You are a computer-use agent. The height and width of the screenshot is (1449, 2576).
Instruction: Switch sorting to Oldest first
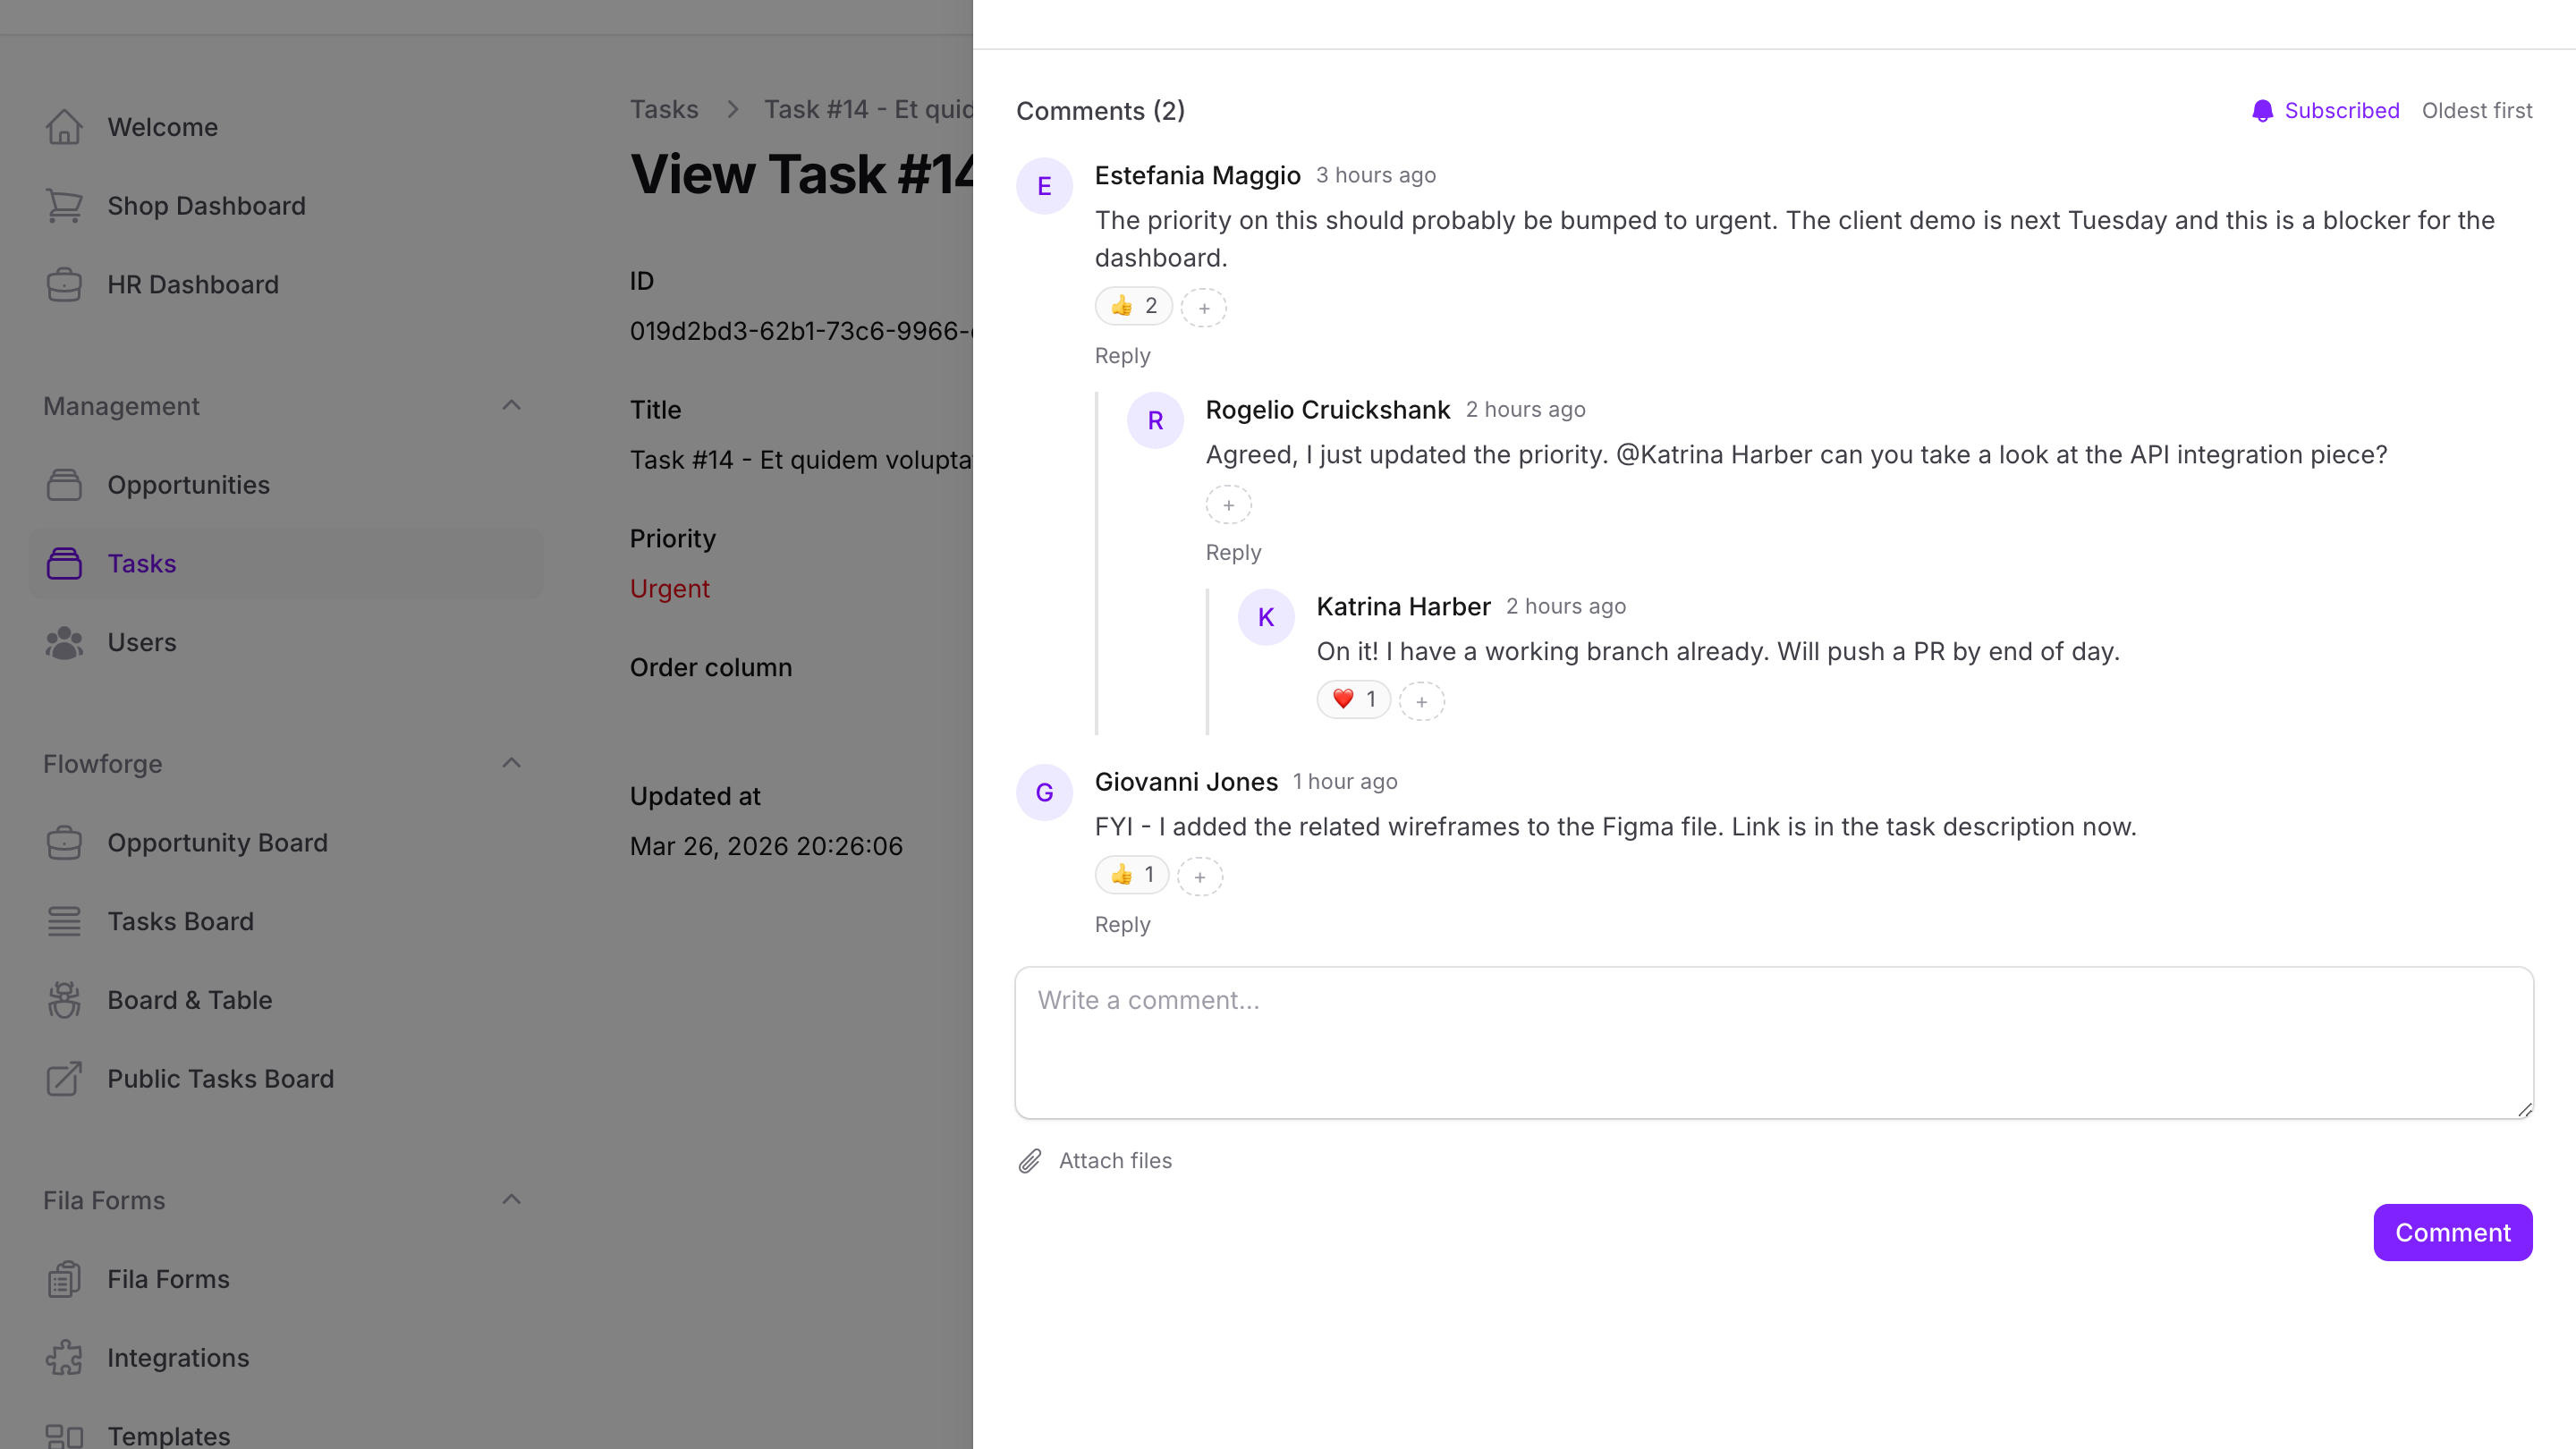2477,111
